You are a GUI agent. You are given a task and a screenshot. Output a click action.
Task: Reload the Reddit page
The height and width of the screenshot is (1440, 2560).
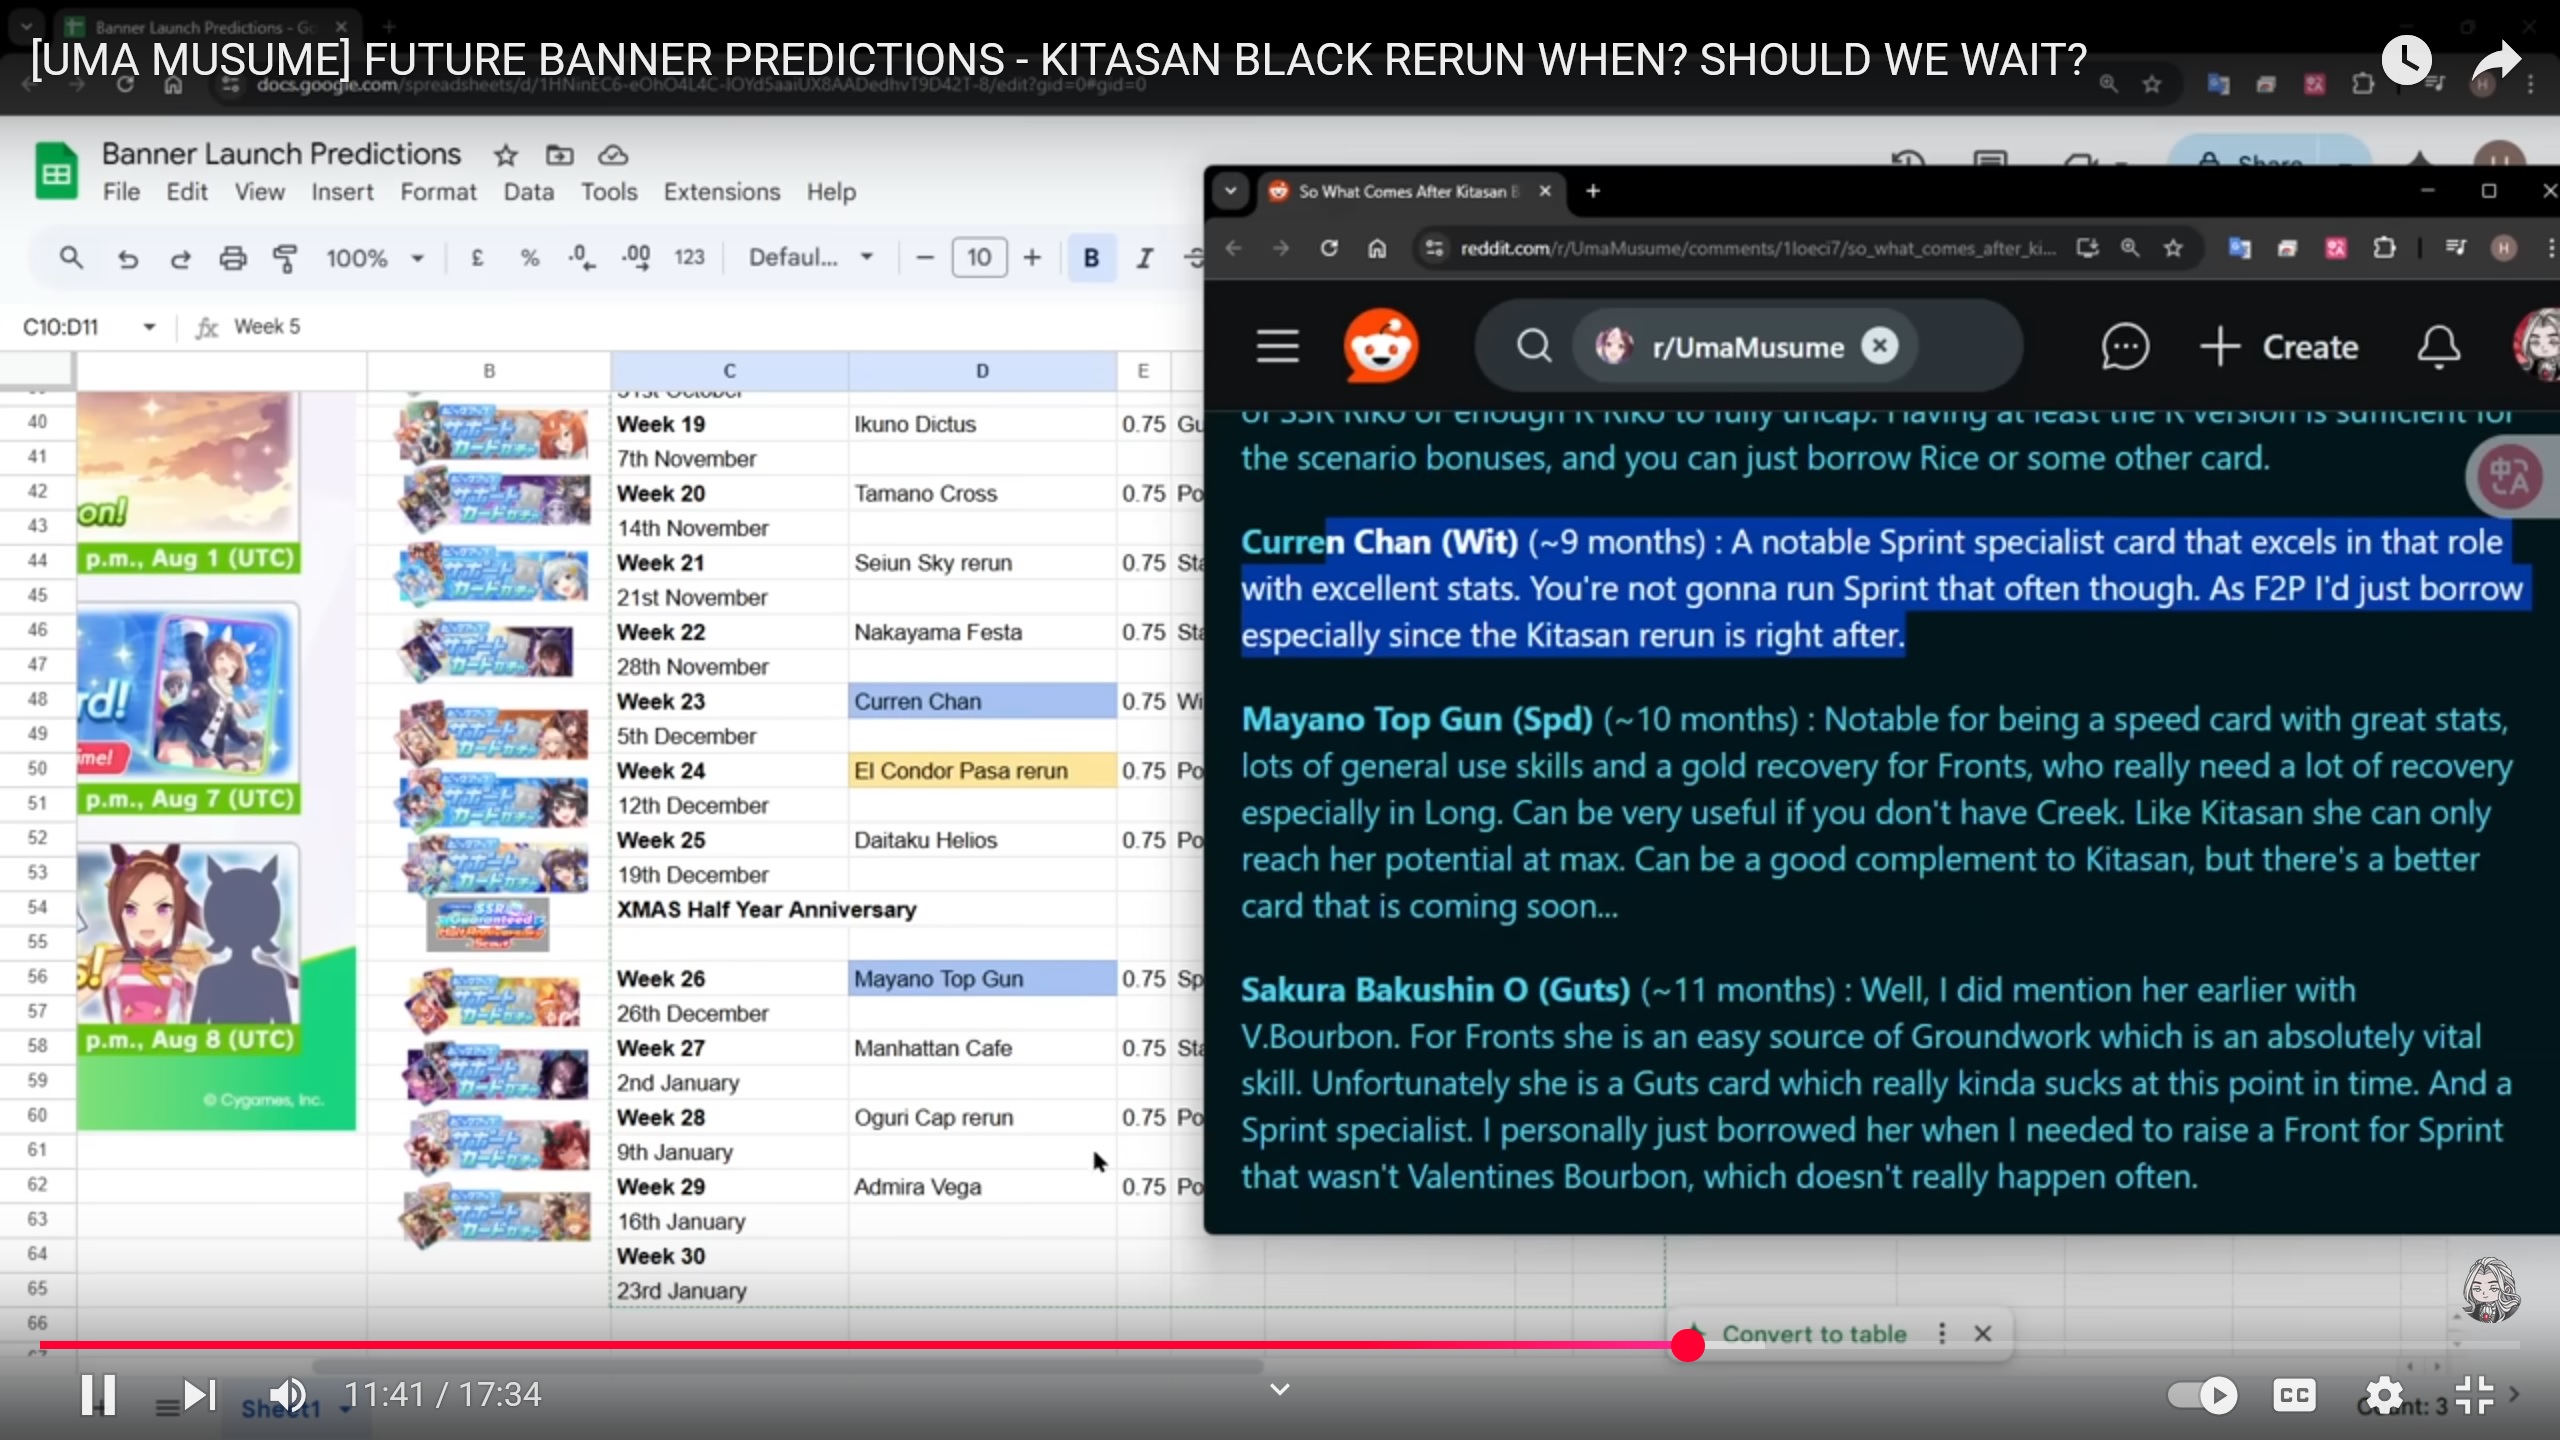pyautogui.click(x=1328, y=248)
